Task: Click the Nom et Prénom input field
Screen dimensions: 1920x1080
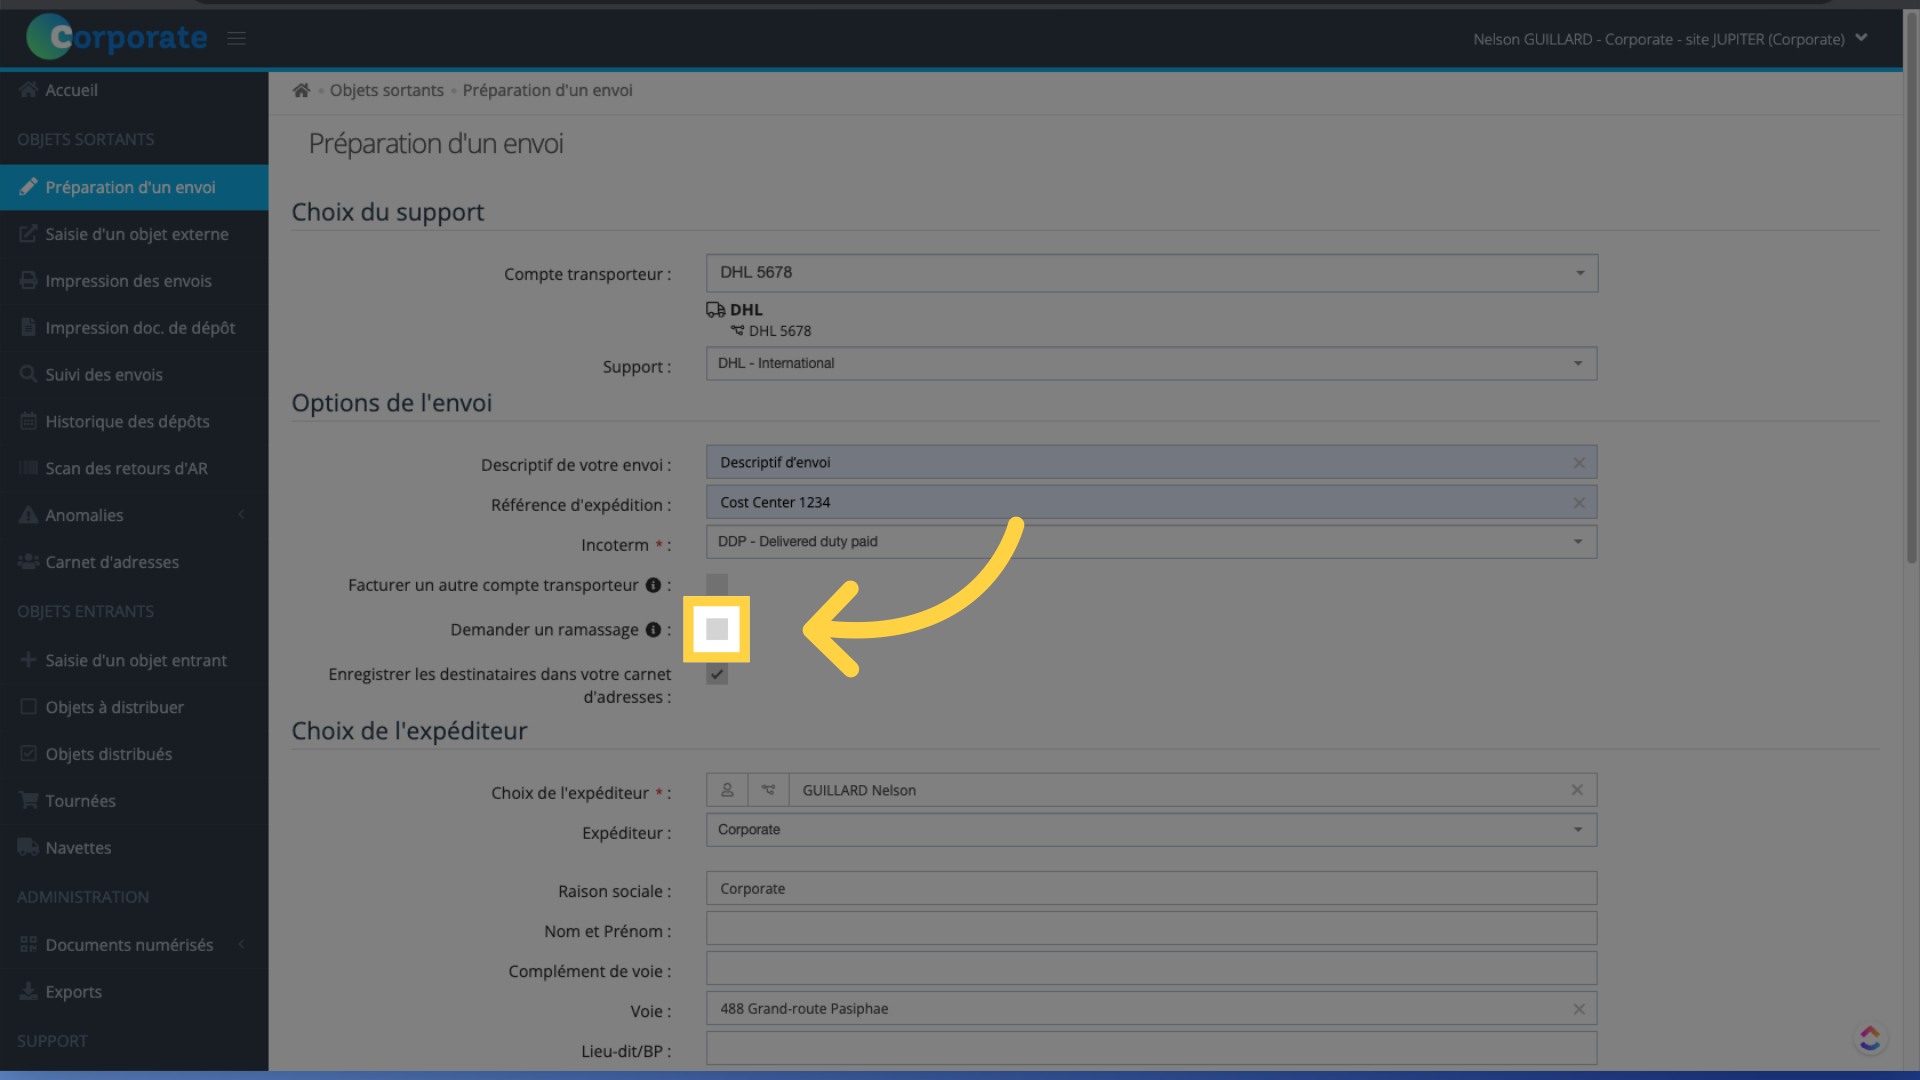Action: [x=1151, y=928]
